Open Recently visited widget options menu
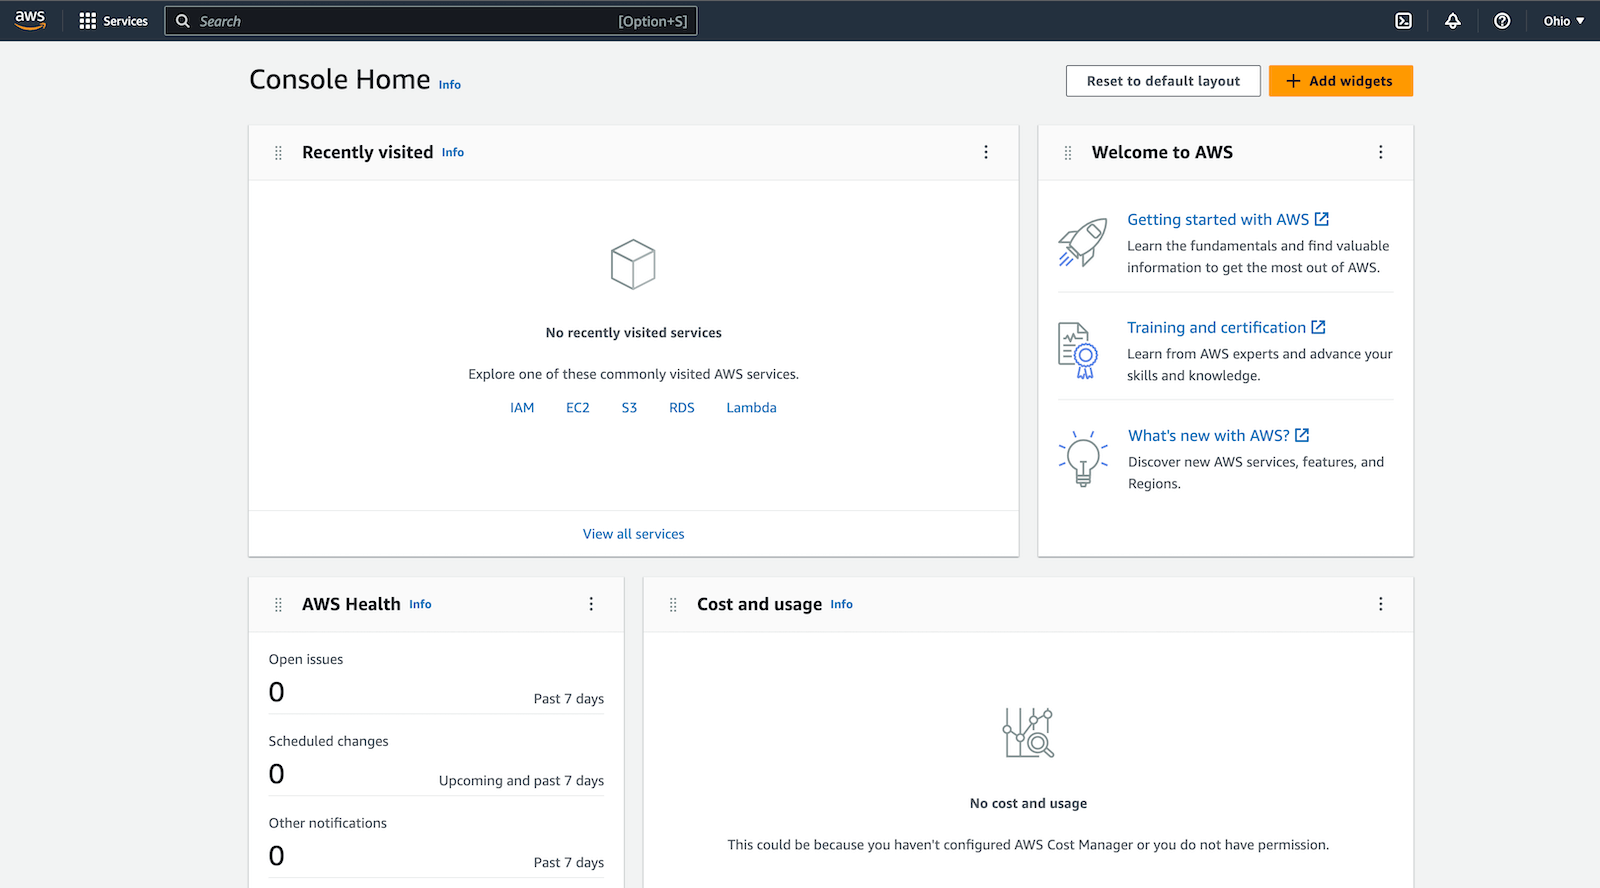Image resolution: width=1600 pixels, height=888 pixels. (986, 152)
